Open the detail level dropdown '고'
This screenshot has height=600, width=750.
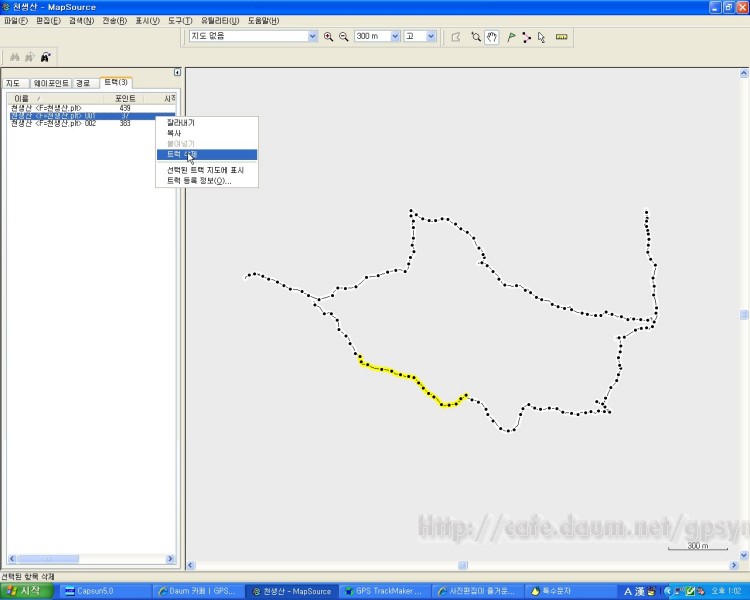point(431,36)
